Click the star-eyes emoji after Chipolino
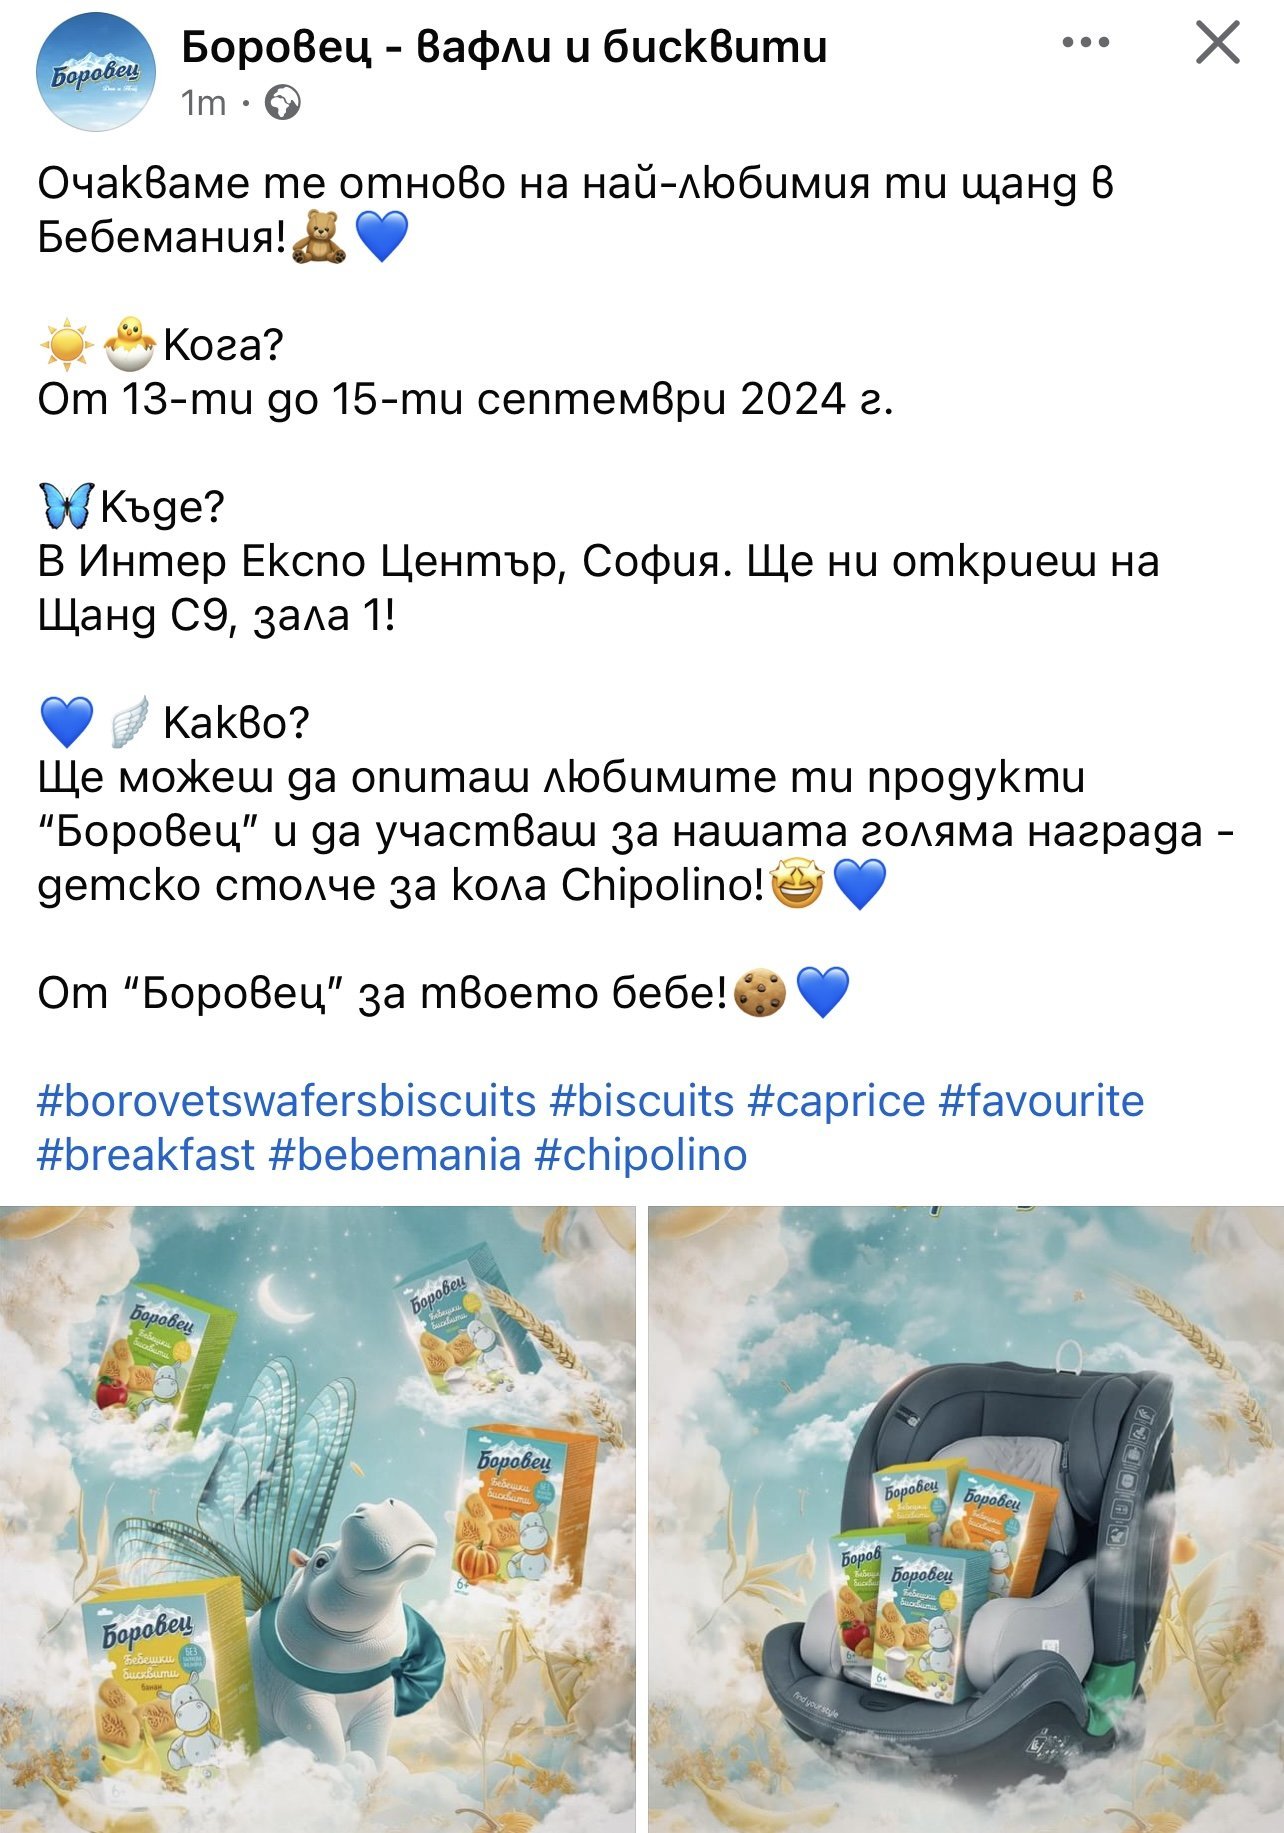This screenshot has width=1284, height=1833. click(x=797, y=884)
